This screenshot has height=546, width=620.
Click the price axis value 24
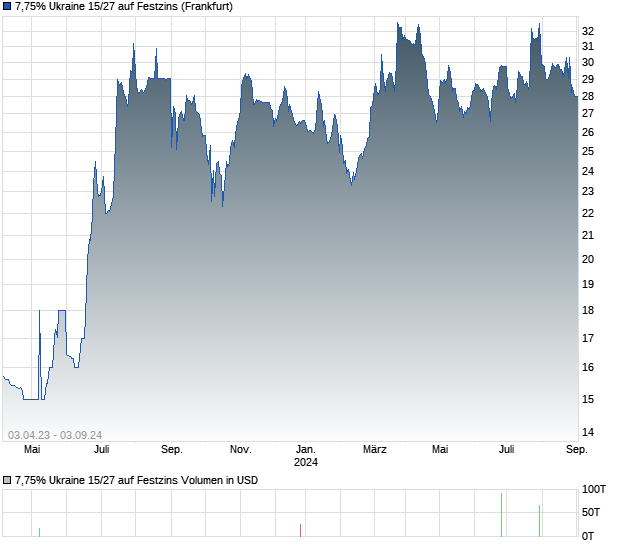[588, 171]
